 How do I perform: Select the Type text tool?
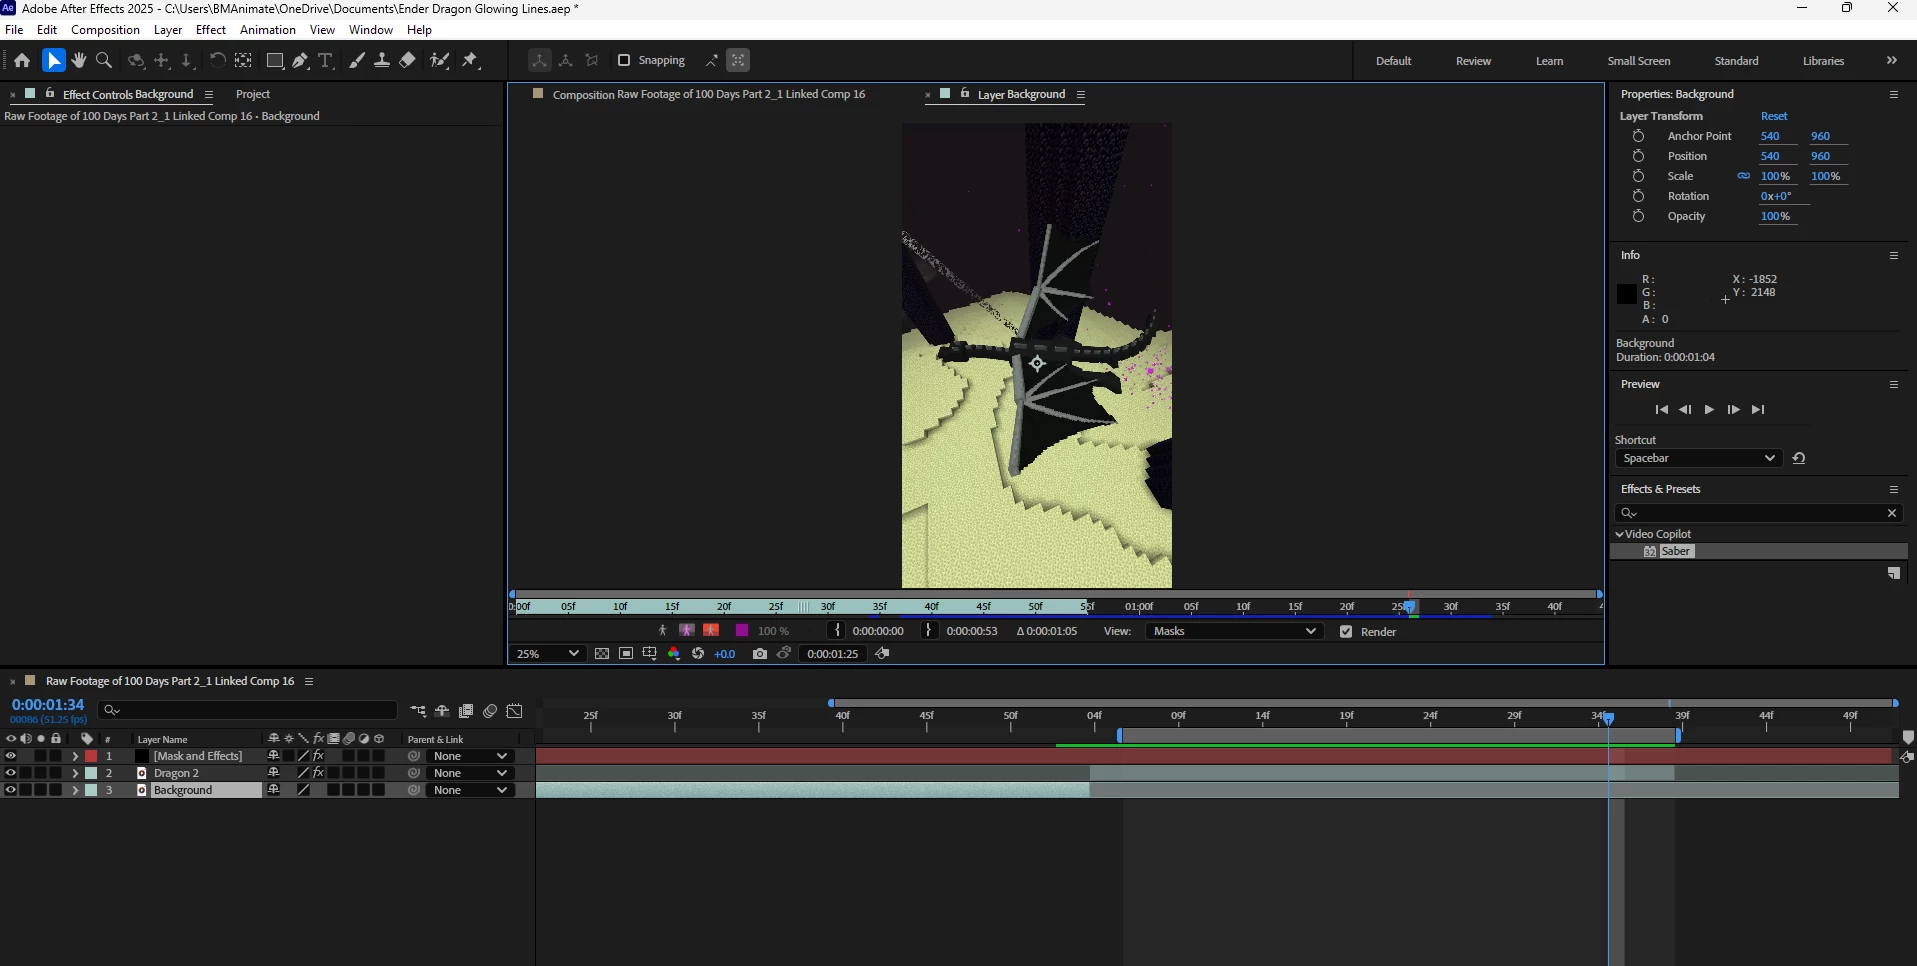(x=325, y=61)
